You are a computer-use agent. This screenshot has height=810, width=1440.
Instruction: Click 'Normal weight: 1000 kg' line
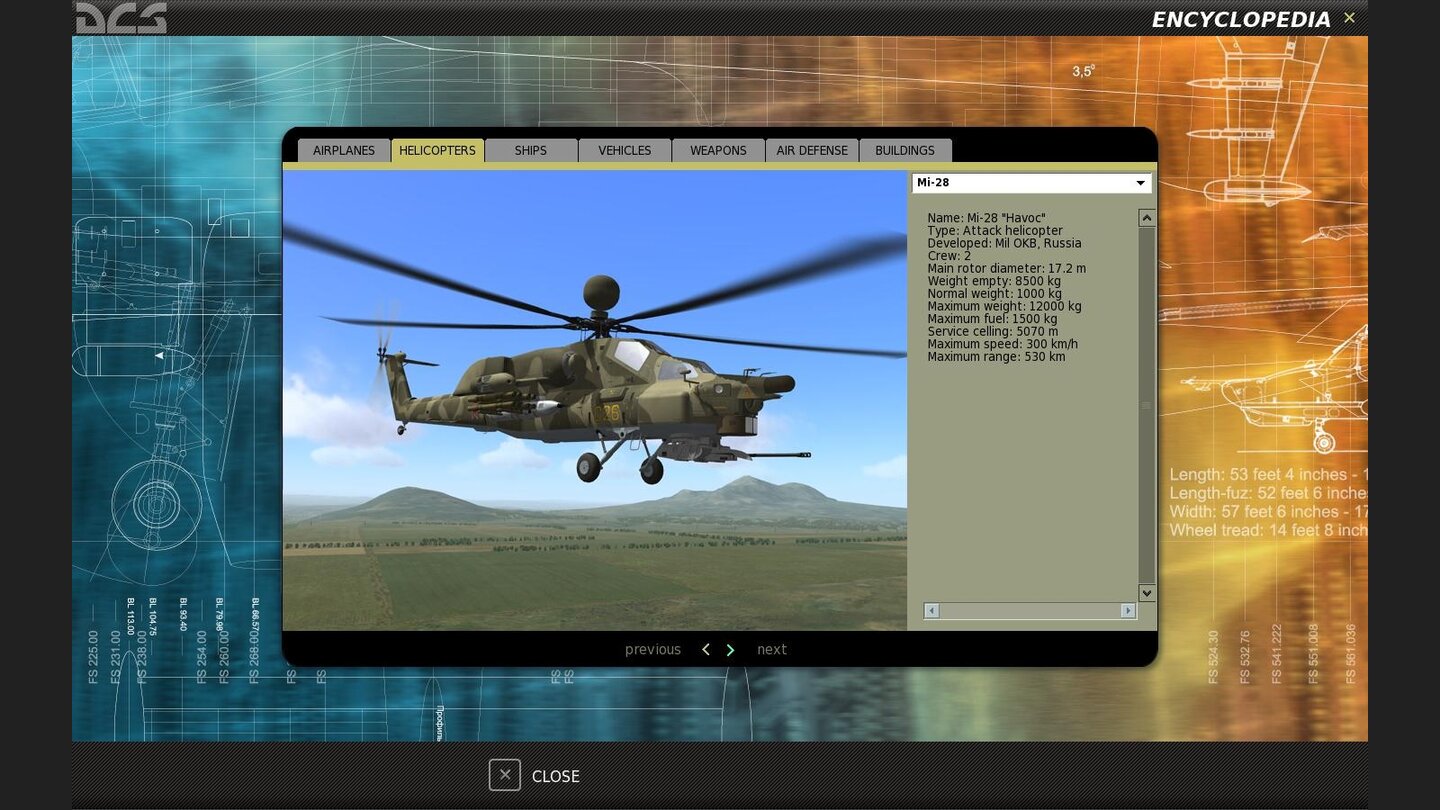tap(994, 294)
